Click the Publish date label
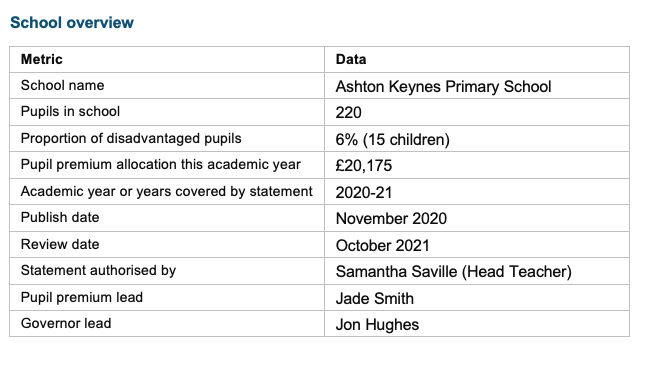Image resolution: width=662 pixels, height=382 pixels. [60, 217]
